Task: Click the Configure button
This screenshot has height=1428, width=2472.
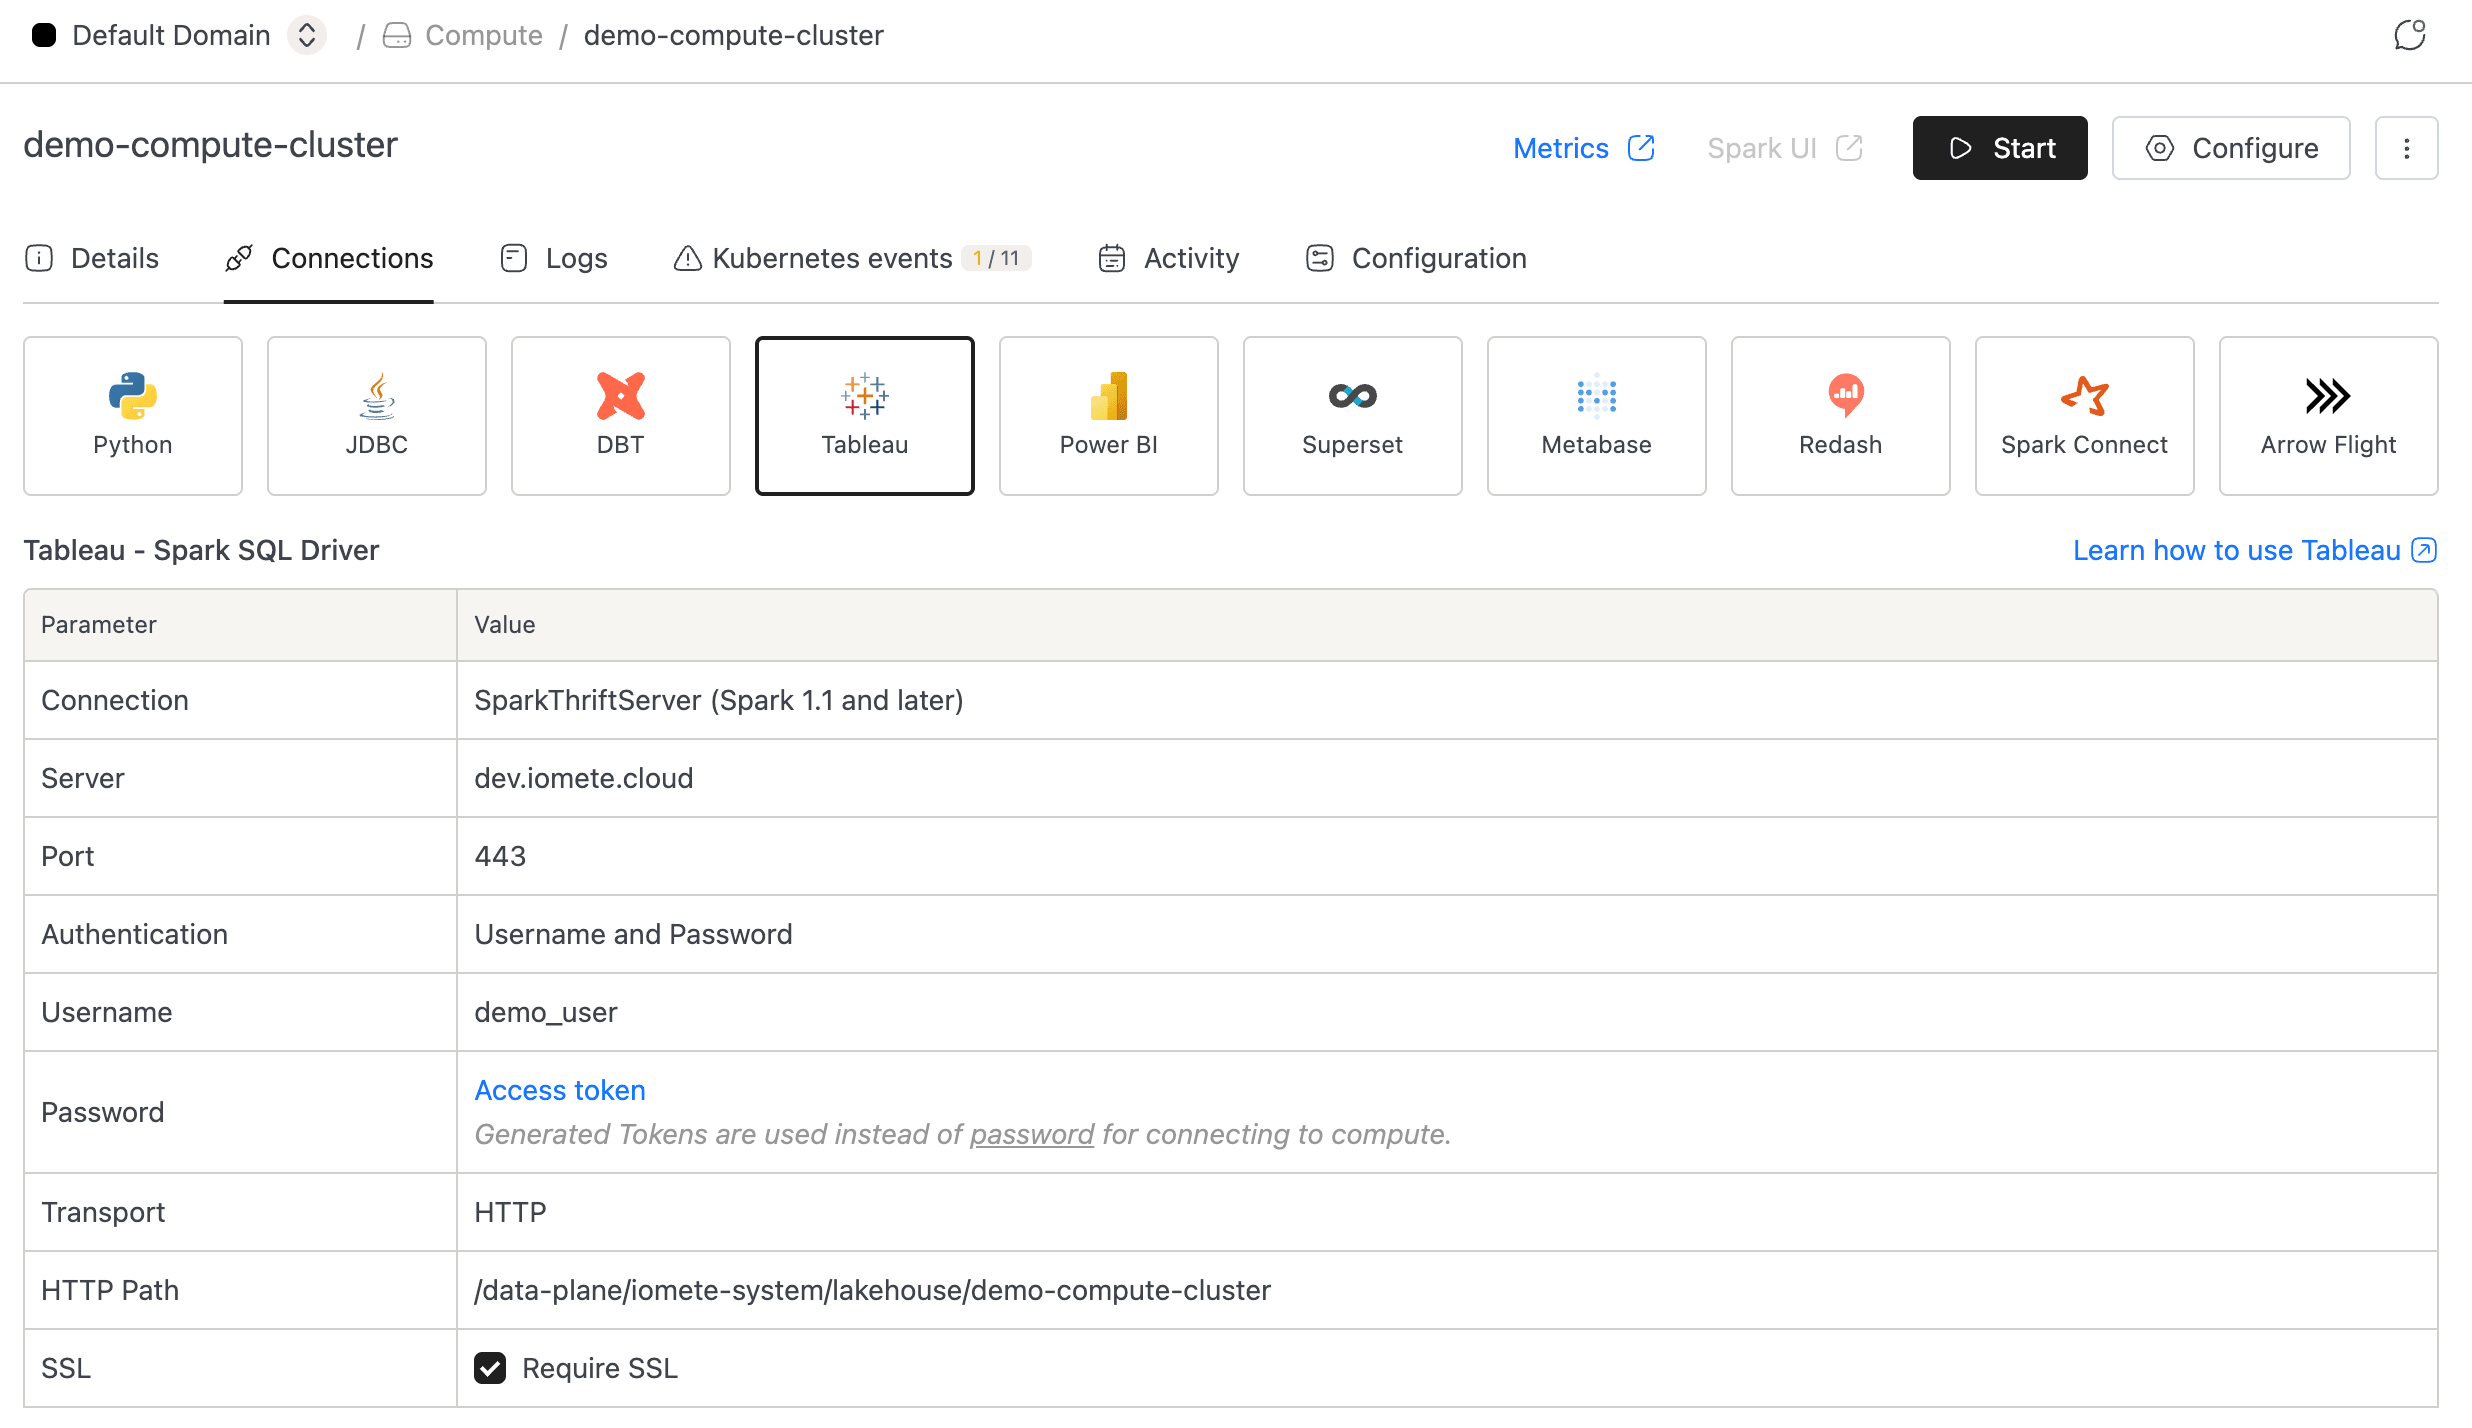Action: [2231, 148]
